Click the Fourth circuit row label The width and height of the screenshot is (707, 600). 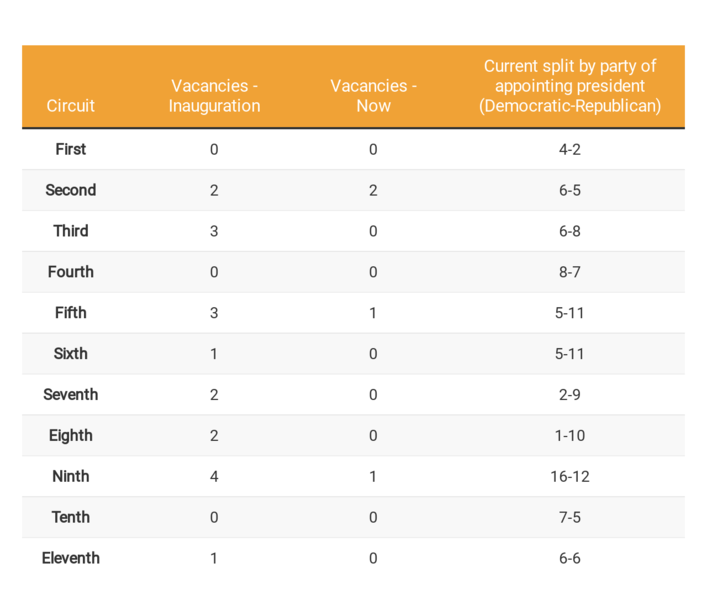pyautogui.click(x=71, y=272)
